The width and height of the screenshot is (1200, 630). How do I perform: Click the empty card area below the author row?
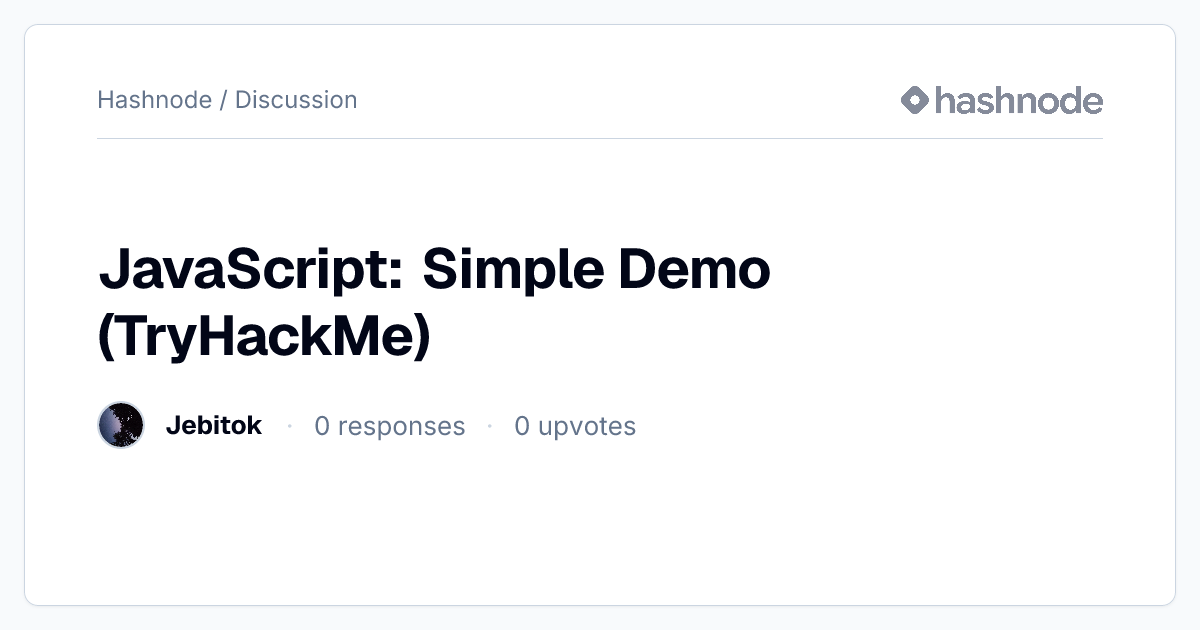coord(600,525)
